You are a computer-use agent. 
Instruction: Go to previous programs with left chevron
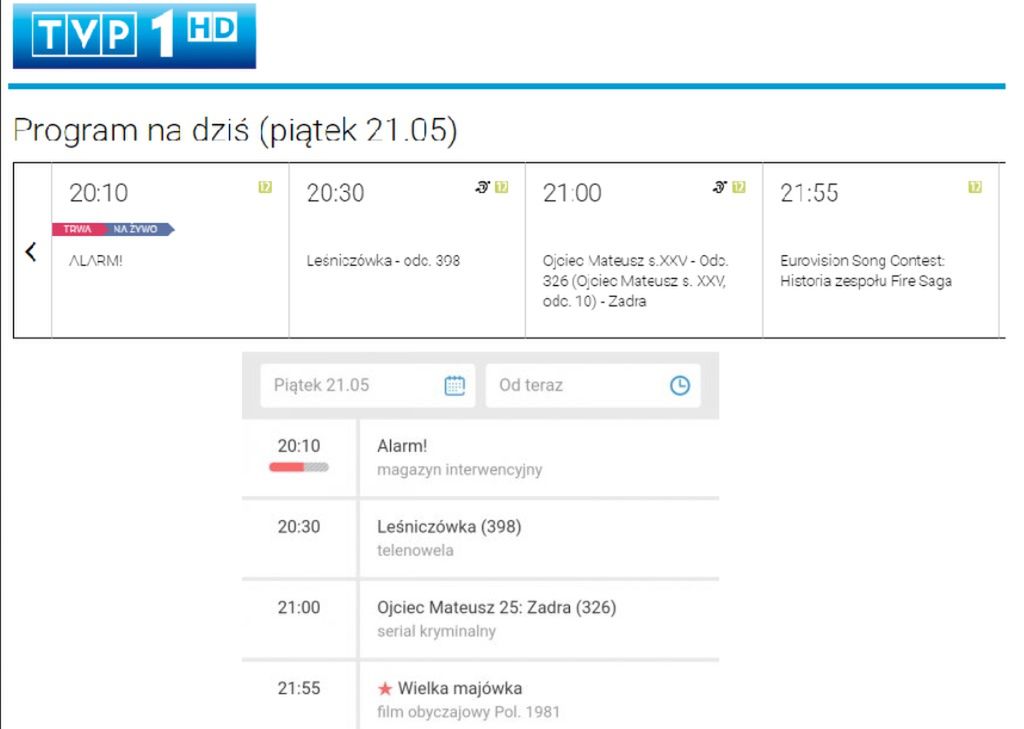(31, 251)
